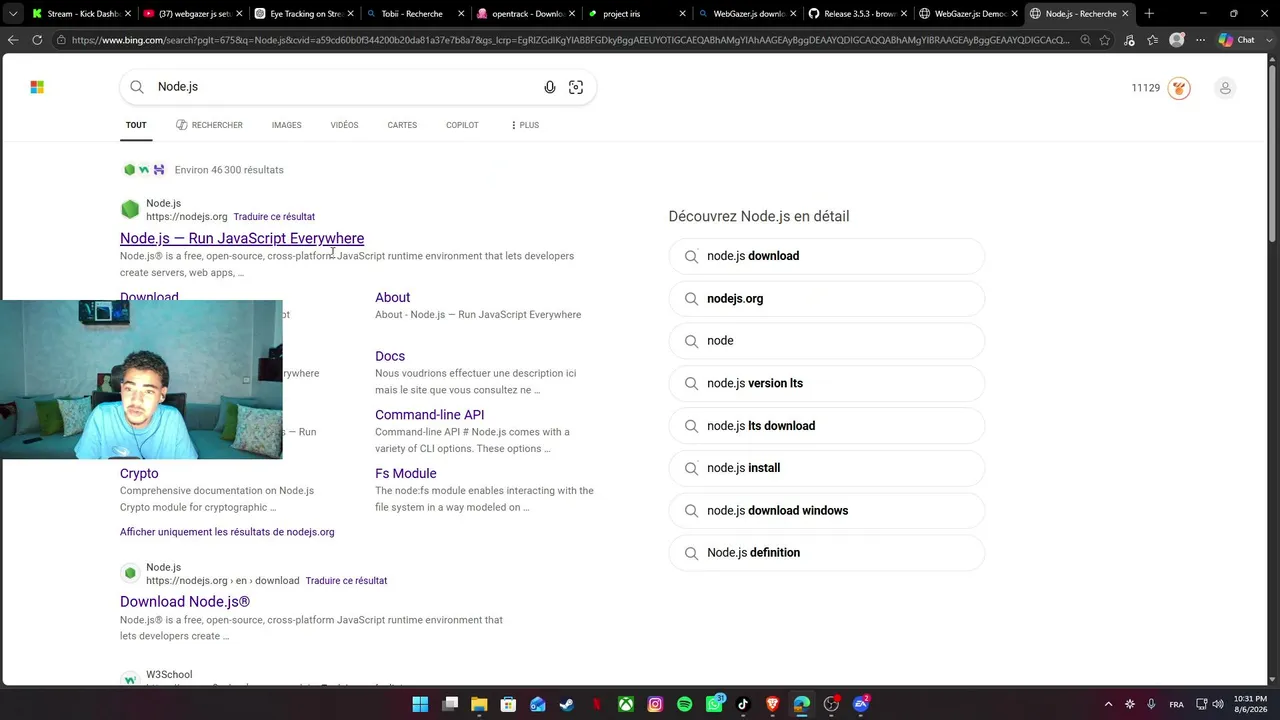
Task: Open TikTok from the taskbar
Action: pyautogui.click(x=743, y=704)
